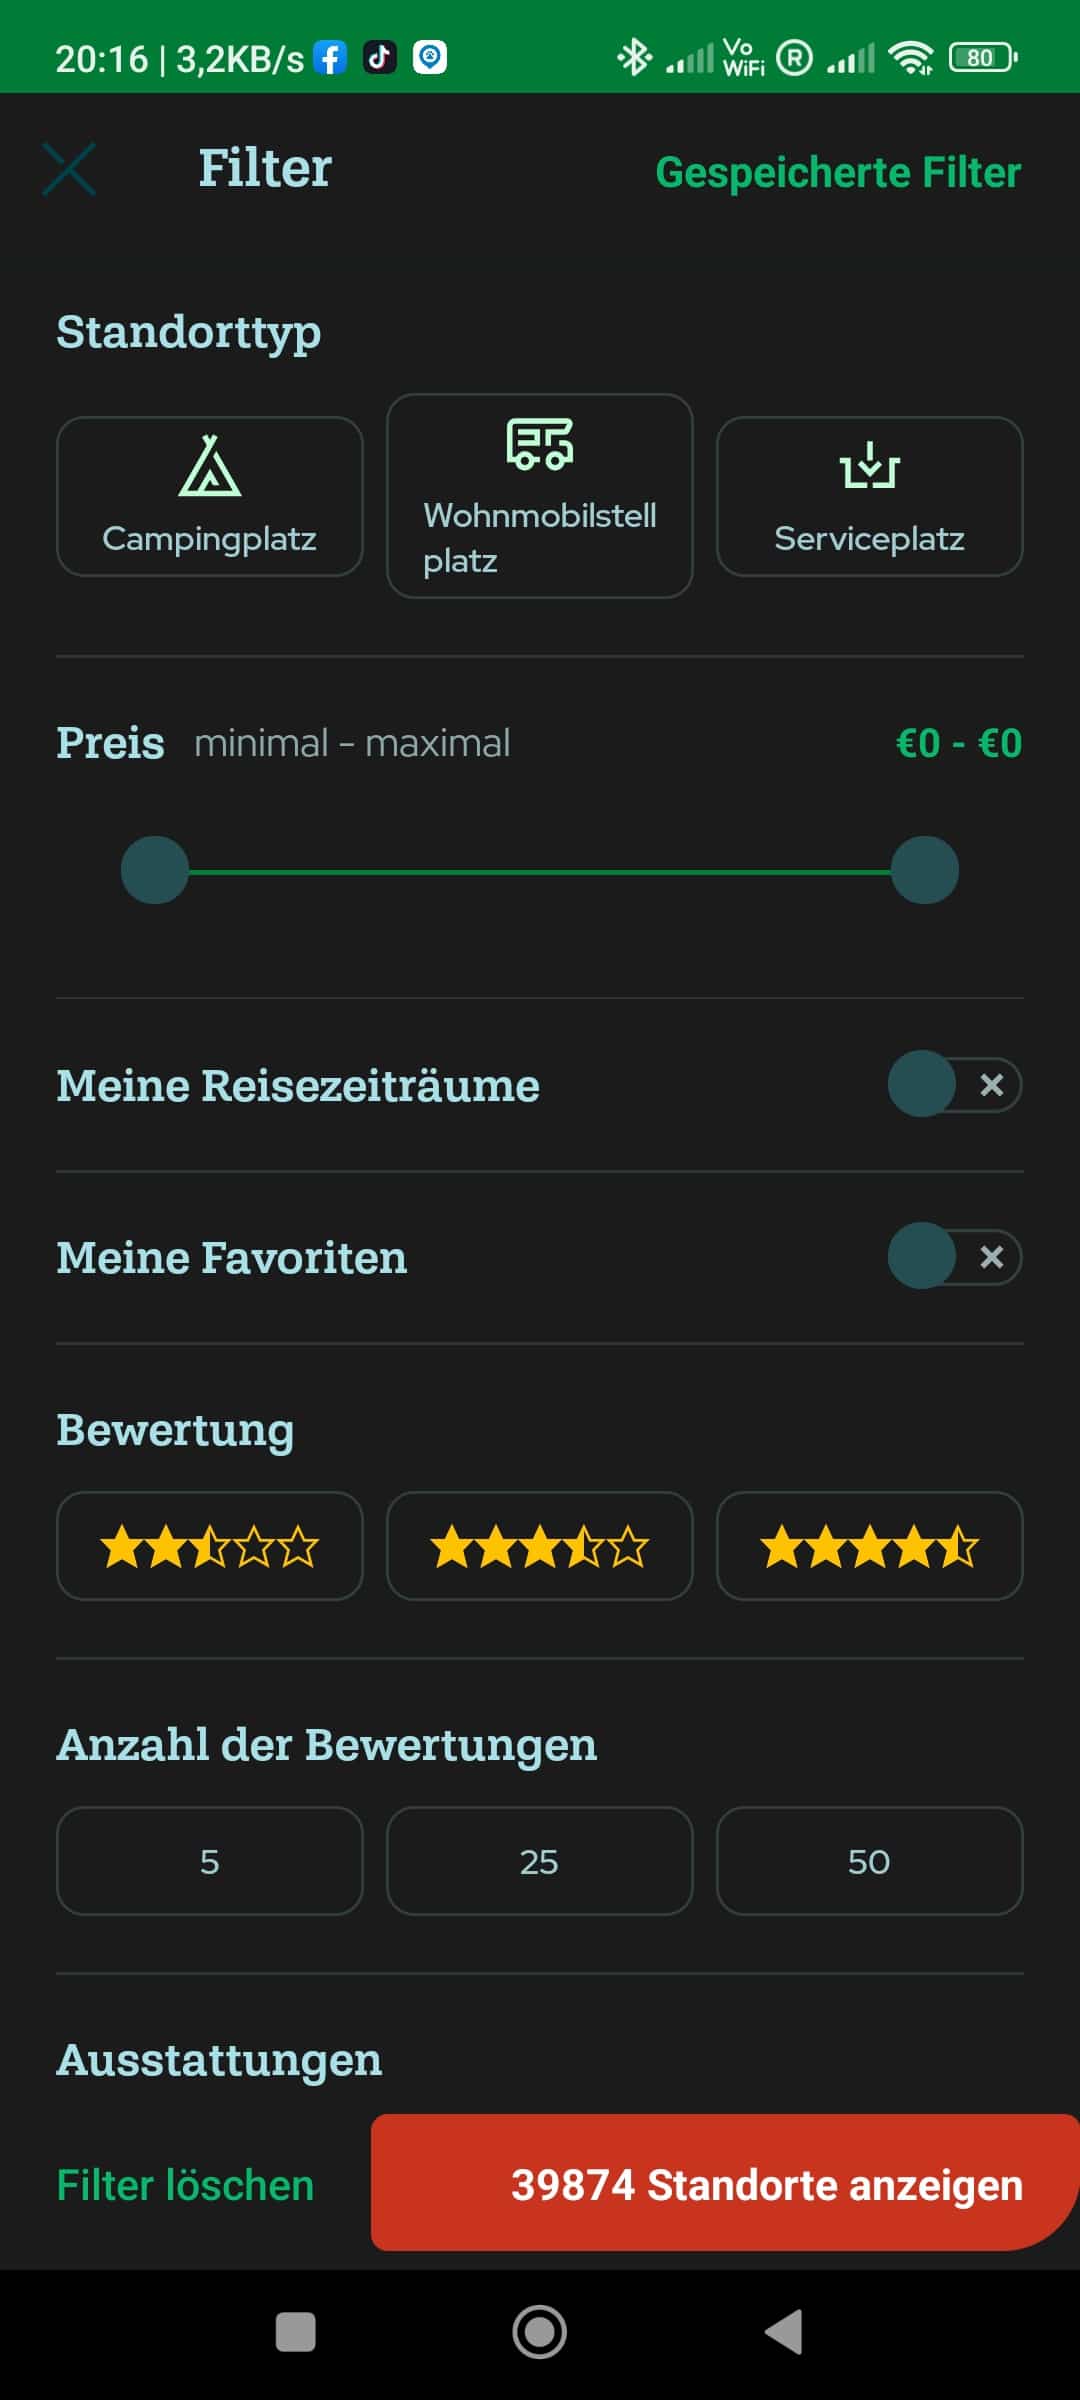Select the Campingplatz tent icon
The image size is (1080, 2400).
[x=210, y=465]
